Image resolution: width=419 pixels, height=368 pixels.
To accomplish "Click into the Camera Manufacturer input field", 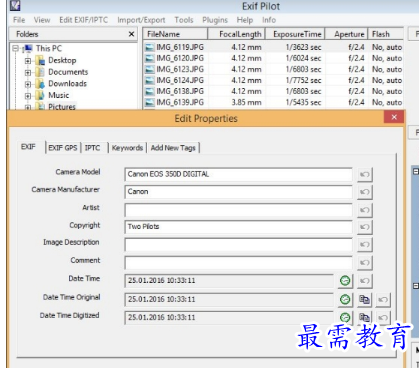I will click(x=238, y=192).
